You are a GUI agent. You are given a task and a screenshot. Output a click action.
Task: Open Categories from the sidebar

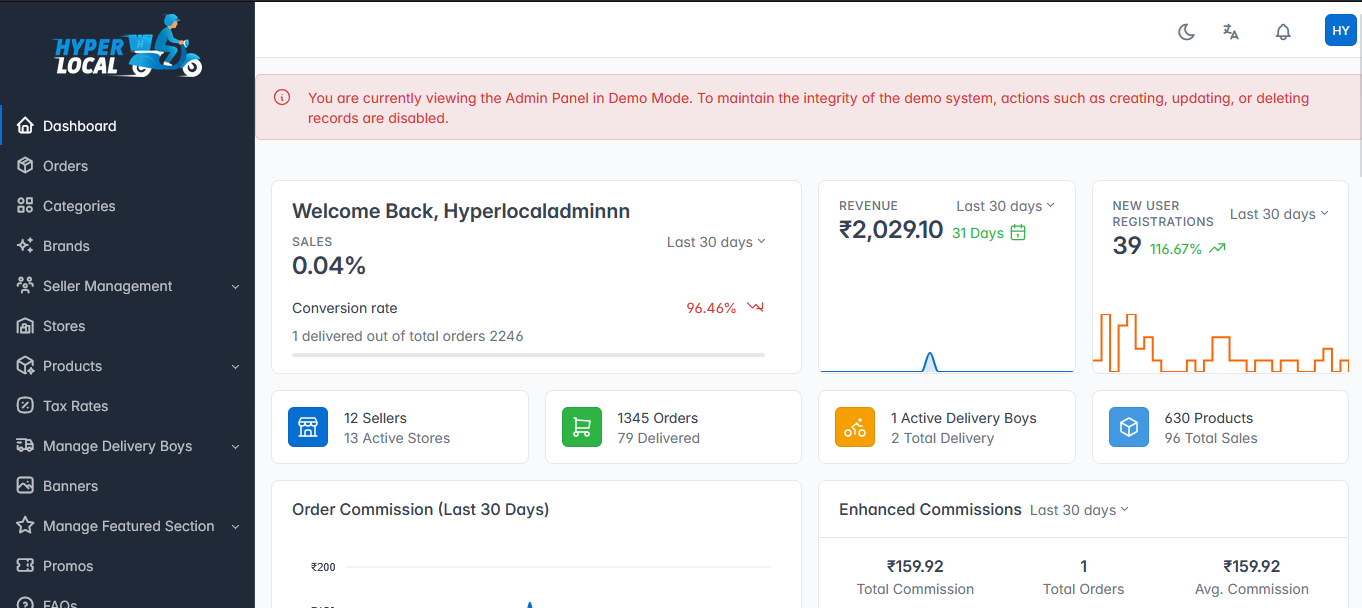tap(78, 206)
